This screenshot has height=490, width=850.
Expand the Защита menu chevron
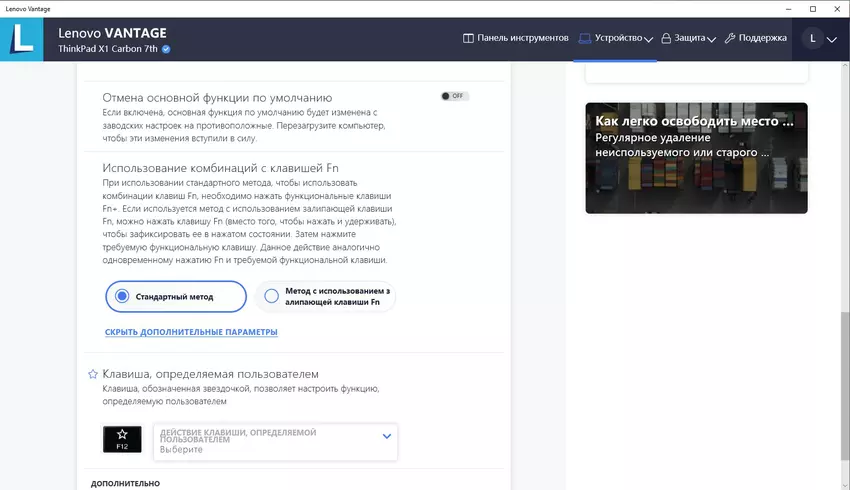pos(711,40)
